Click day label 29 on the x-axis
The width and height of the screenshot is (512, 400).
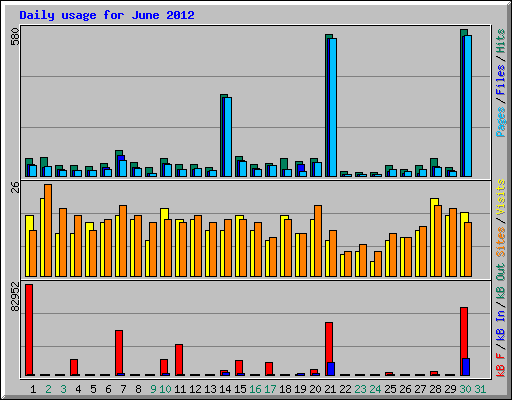(x=450, y=389)
